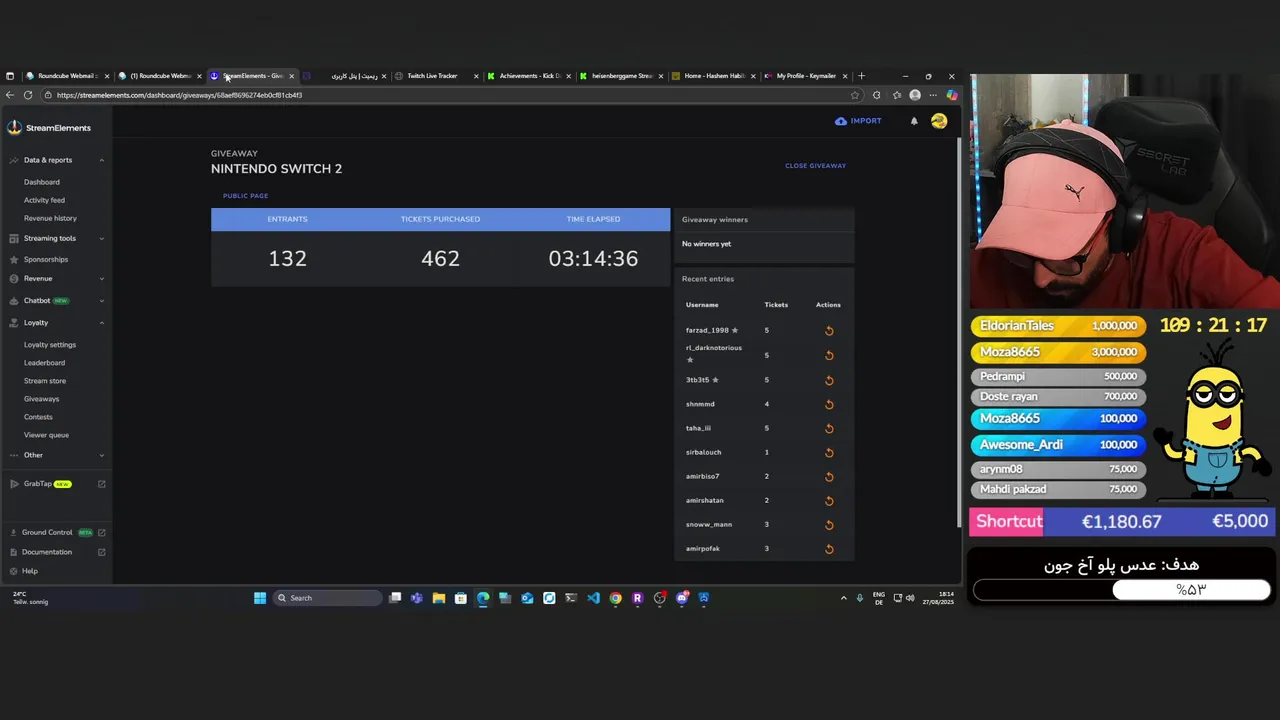The image size is (1280, 720).
Task: Switch to Home - Hashem Habibi tab
Action: 714,76
